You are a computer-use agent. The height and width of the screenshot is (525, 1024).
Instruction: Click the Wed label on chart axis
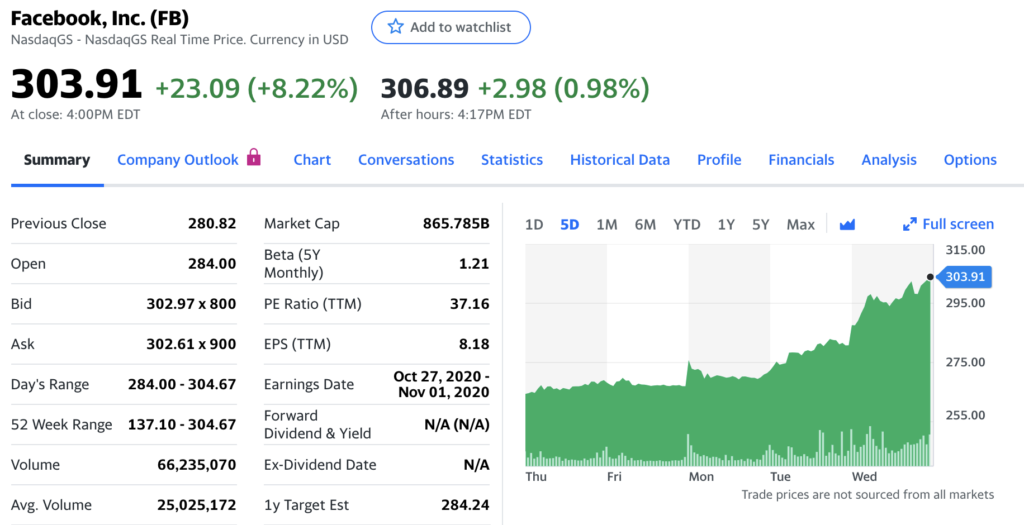click(x=864, y=477)
